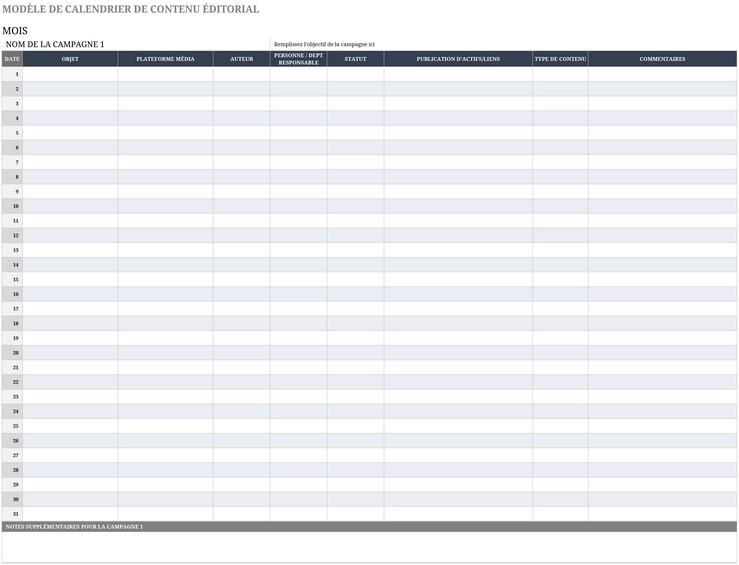Click the TYPE DE CONTENU cell in row 25
The height and width of the screenshot is (565, 739).
(x=560, y=426)
